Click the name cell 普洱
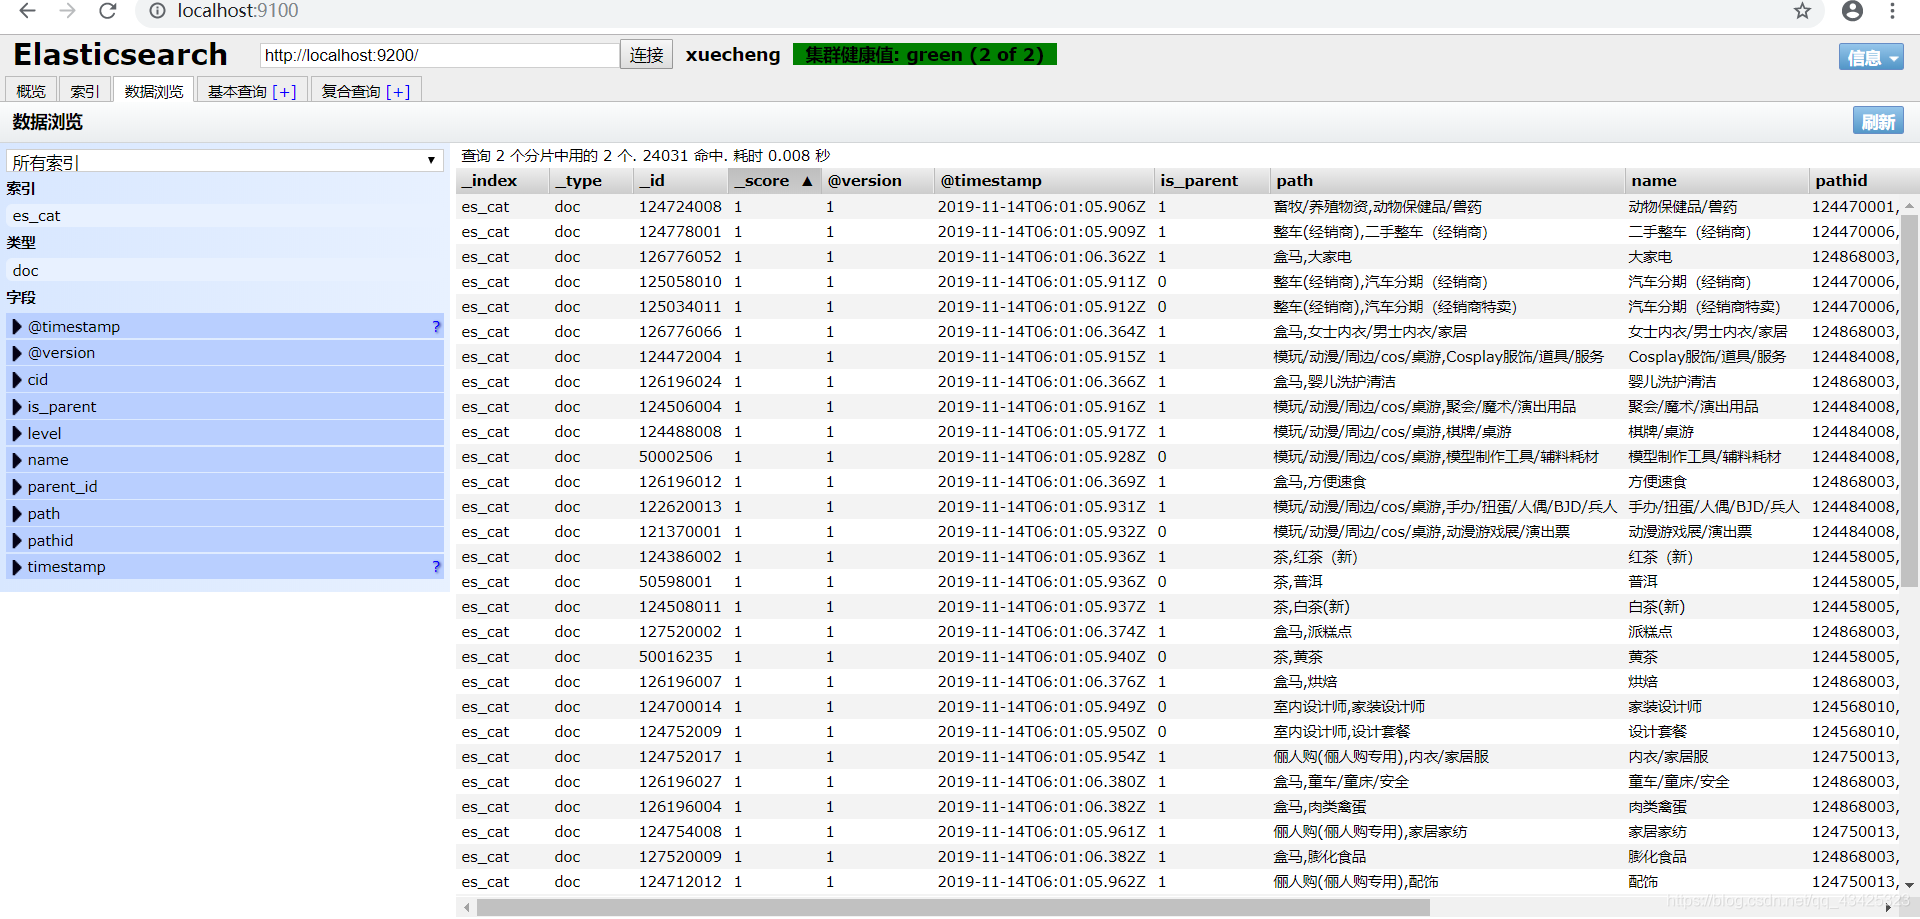The width and height of the screenshot is (1920, 919). 1643,582
